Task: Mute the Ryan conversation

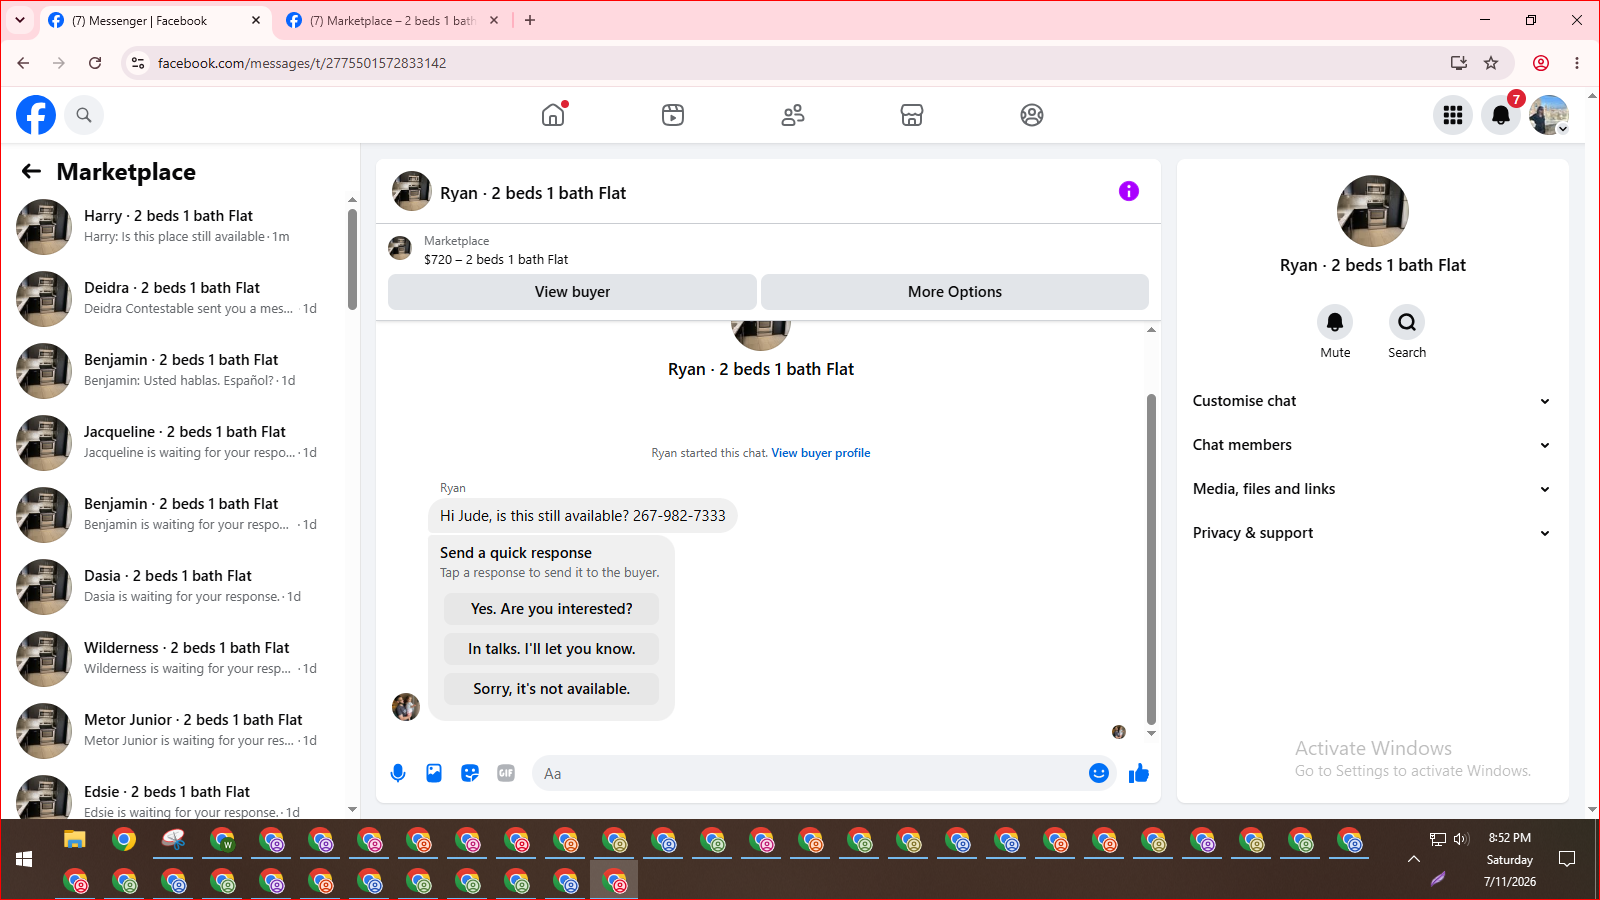Action: pyautogui.click(x=1335, y=322)
